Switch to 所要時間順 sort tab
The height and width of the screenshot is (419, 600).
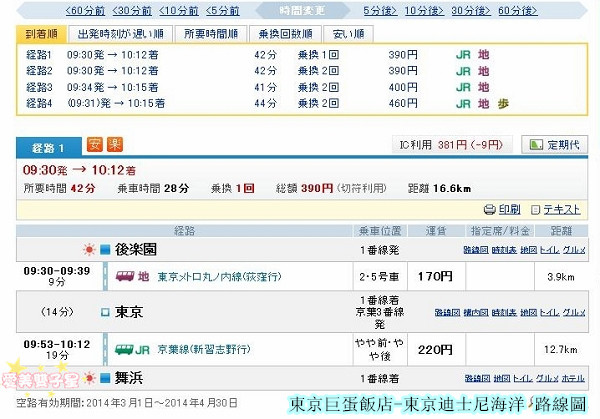tap(211, 34)
